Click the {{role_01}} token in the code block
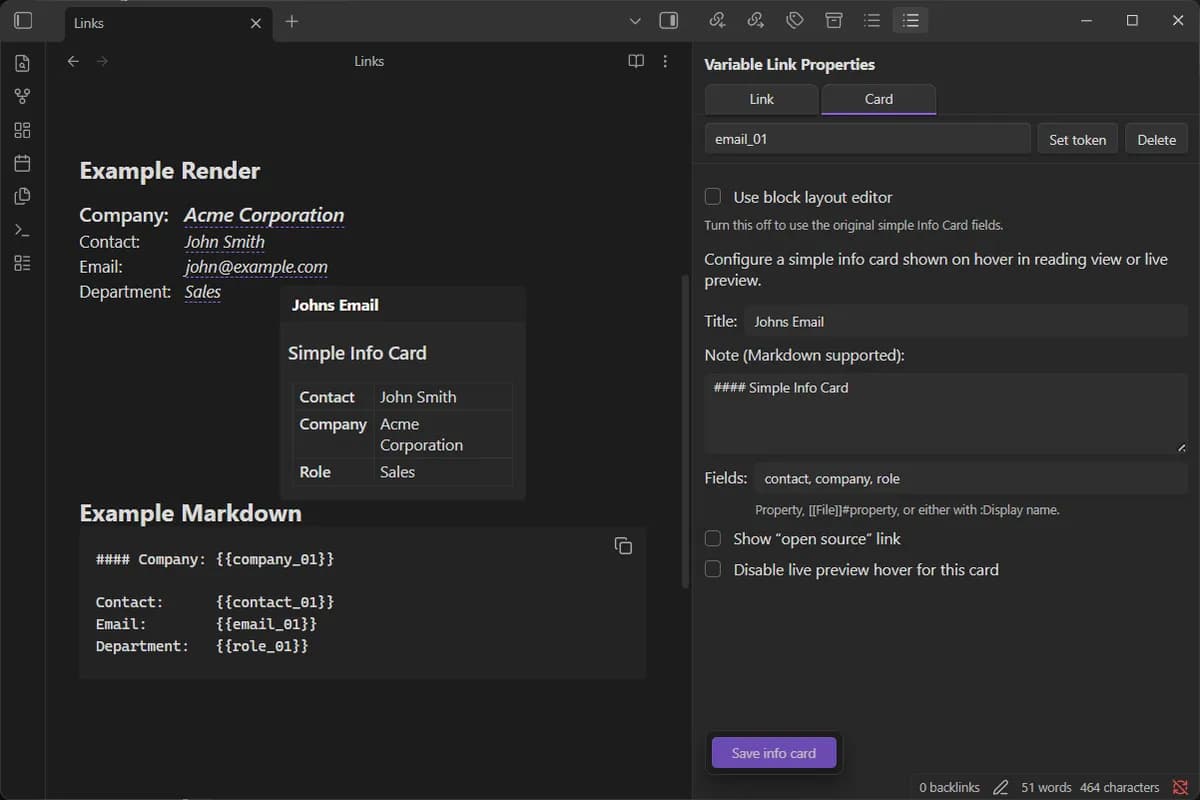 [262, 646]
